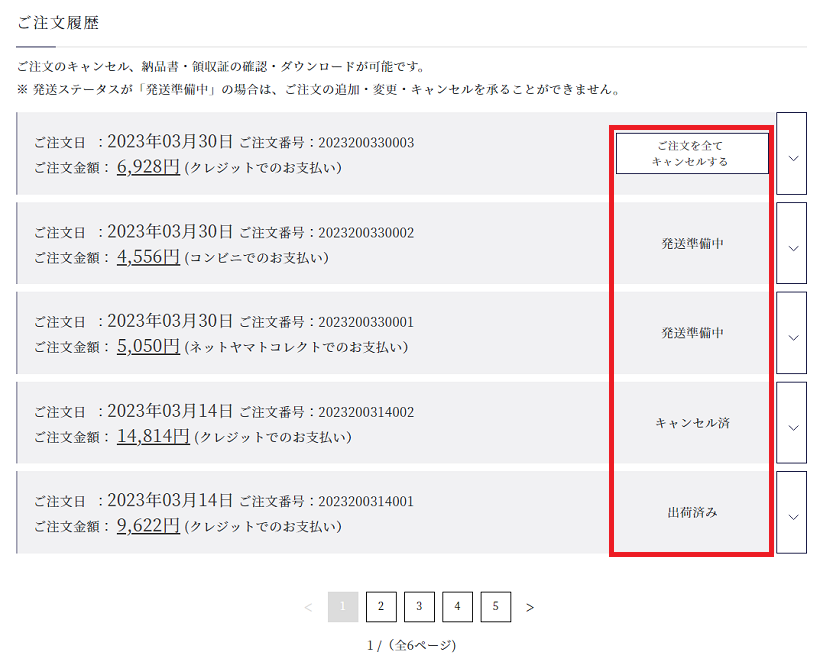Expand the shipped order 2023200314001 chevron
This screenshot has width=820, height=665.
point(791,512)
